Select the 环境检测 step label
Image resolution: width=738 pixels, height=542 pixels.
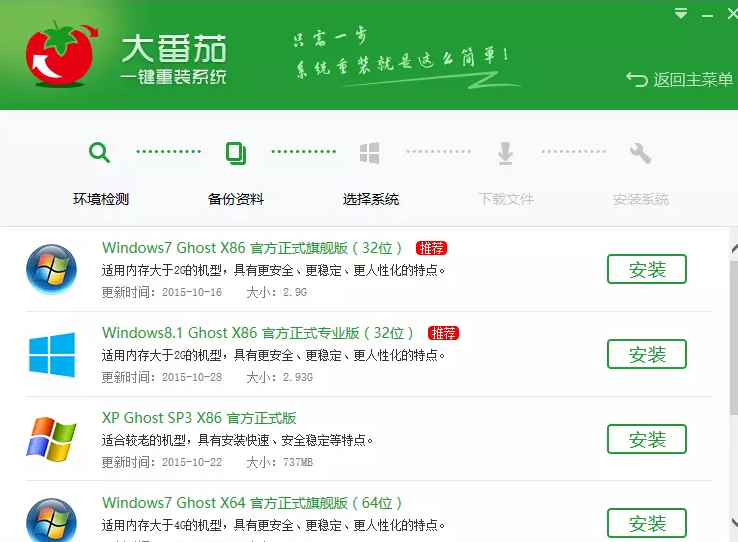[x=101, y=199]
